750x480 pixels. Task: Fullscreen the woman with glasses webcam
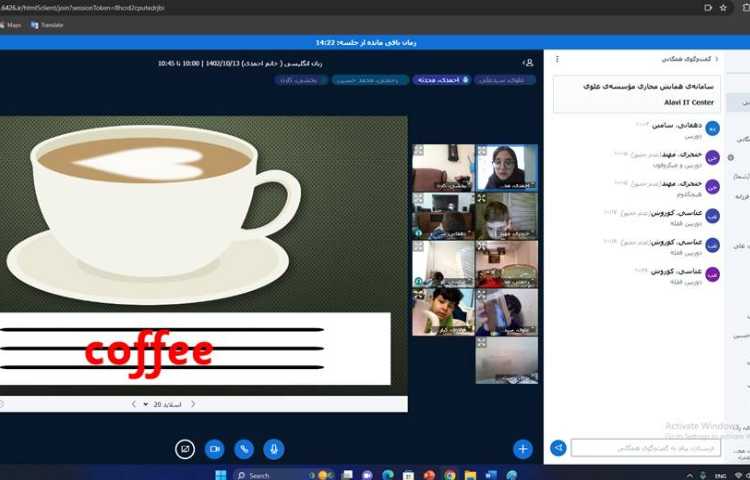point(482,151)
